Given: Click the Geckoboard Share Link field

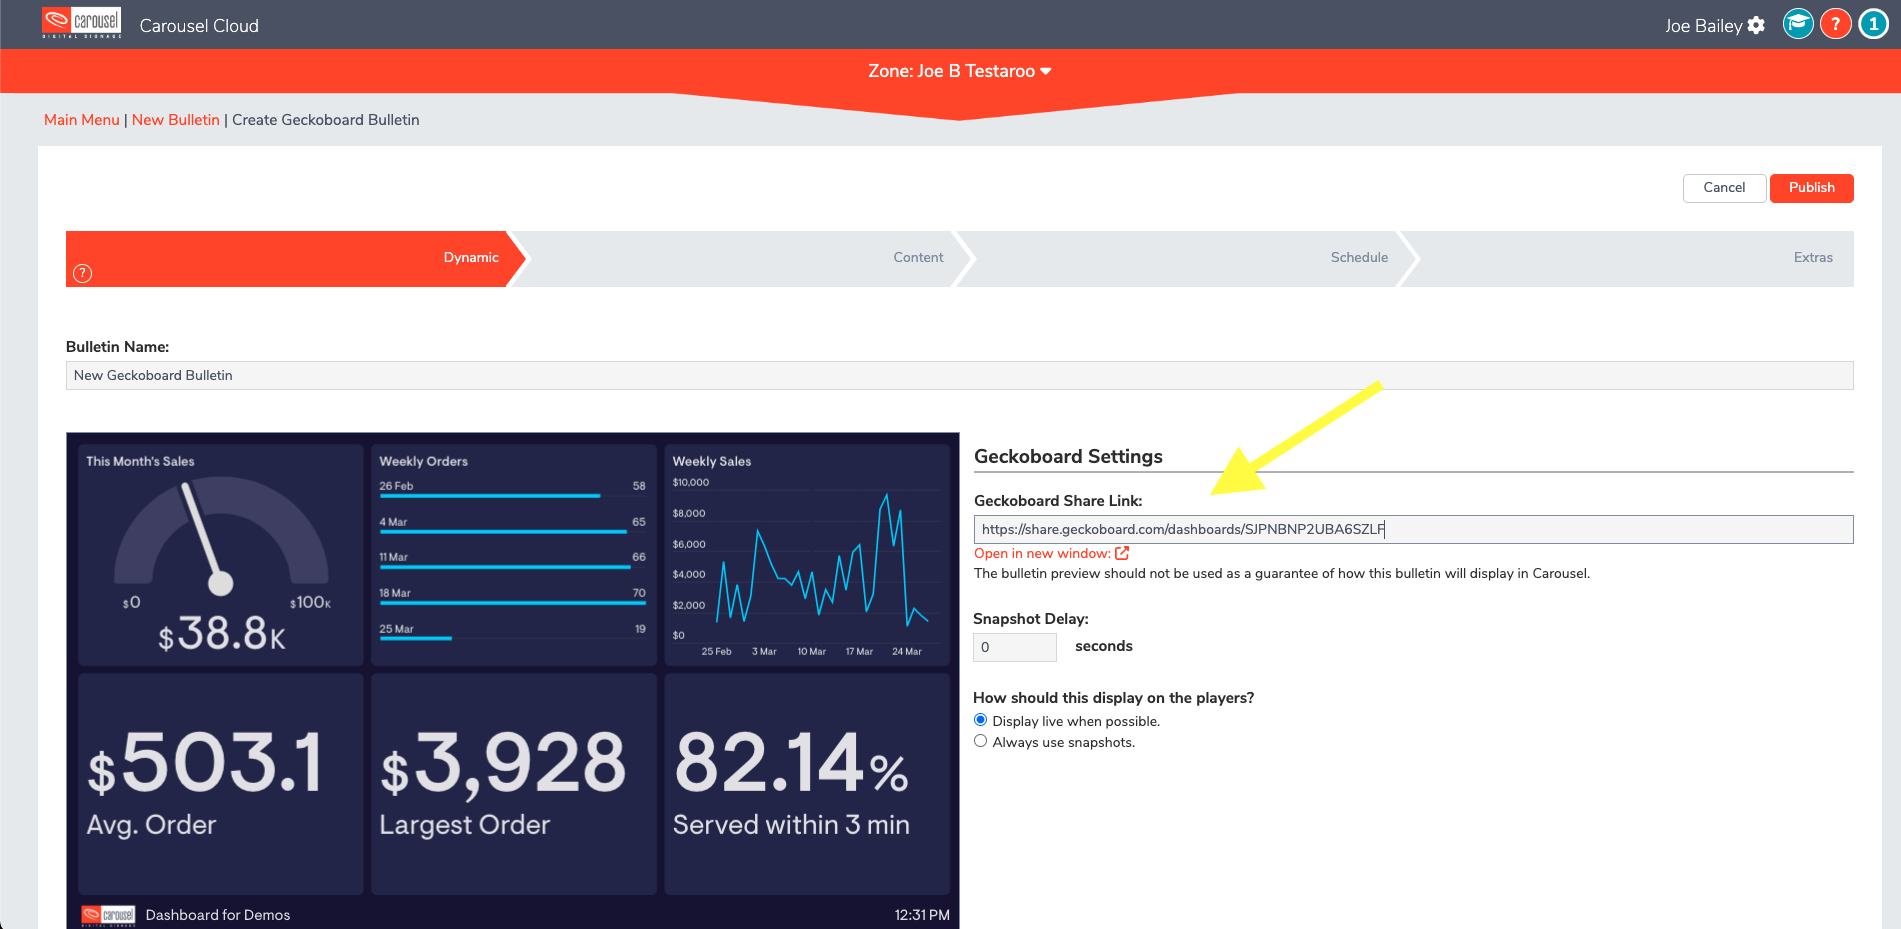Looking at the screenshot, I should click(1413, 530).
